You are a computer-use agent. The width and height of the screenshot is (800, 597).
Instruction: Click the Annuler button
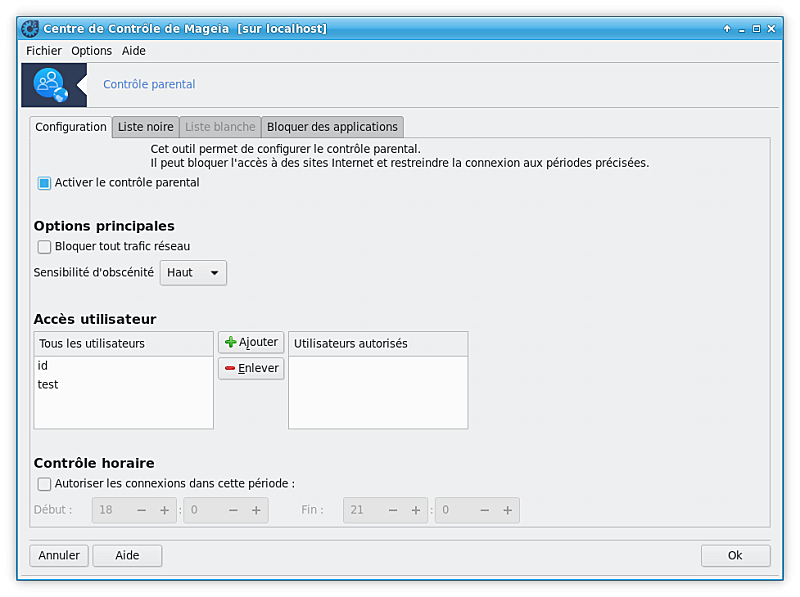point(59,556)
